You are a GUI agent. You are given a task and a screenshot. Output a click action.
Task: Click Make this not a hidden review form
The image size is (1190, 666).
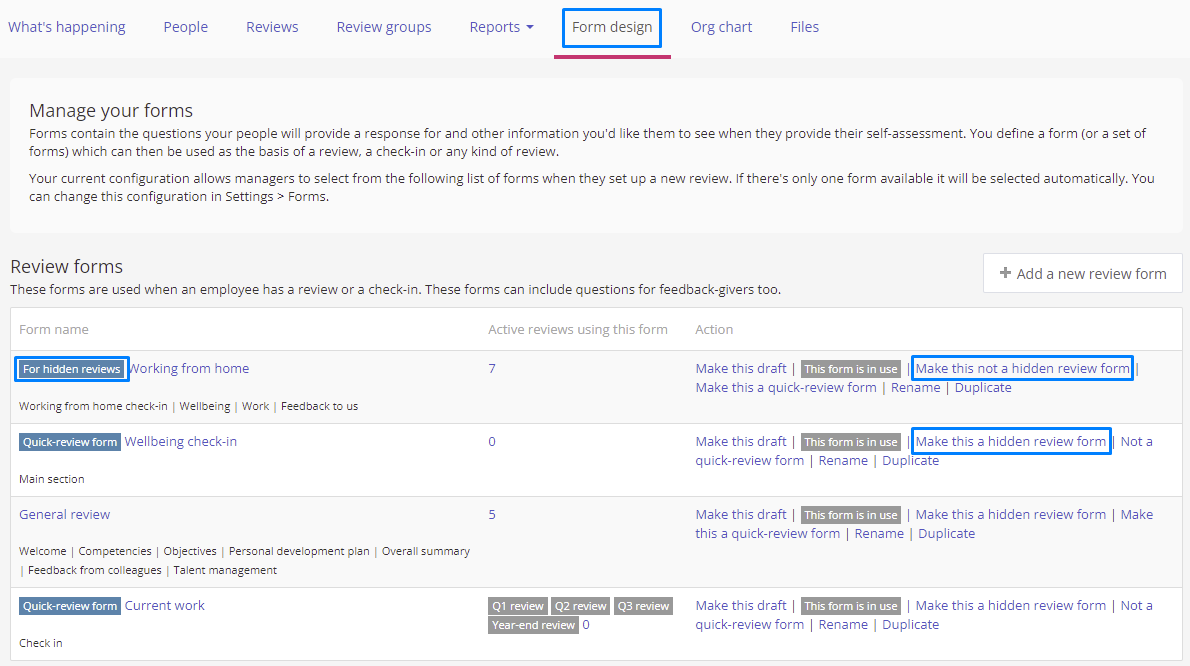[1022, 369]
